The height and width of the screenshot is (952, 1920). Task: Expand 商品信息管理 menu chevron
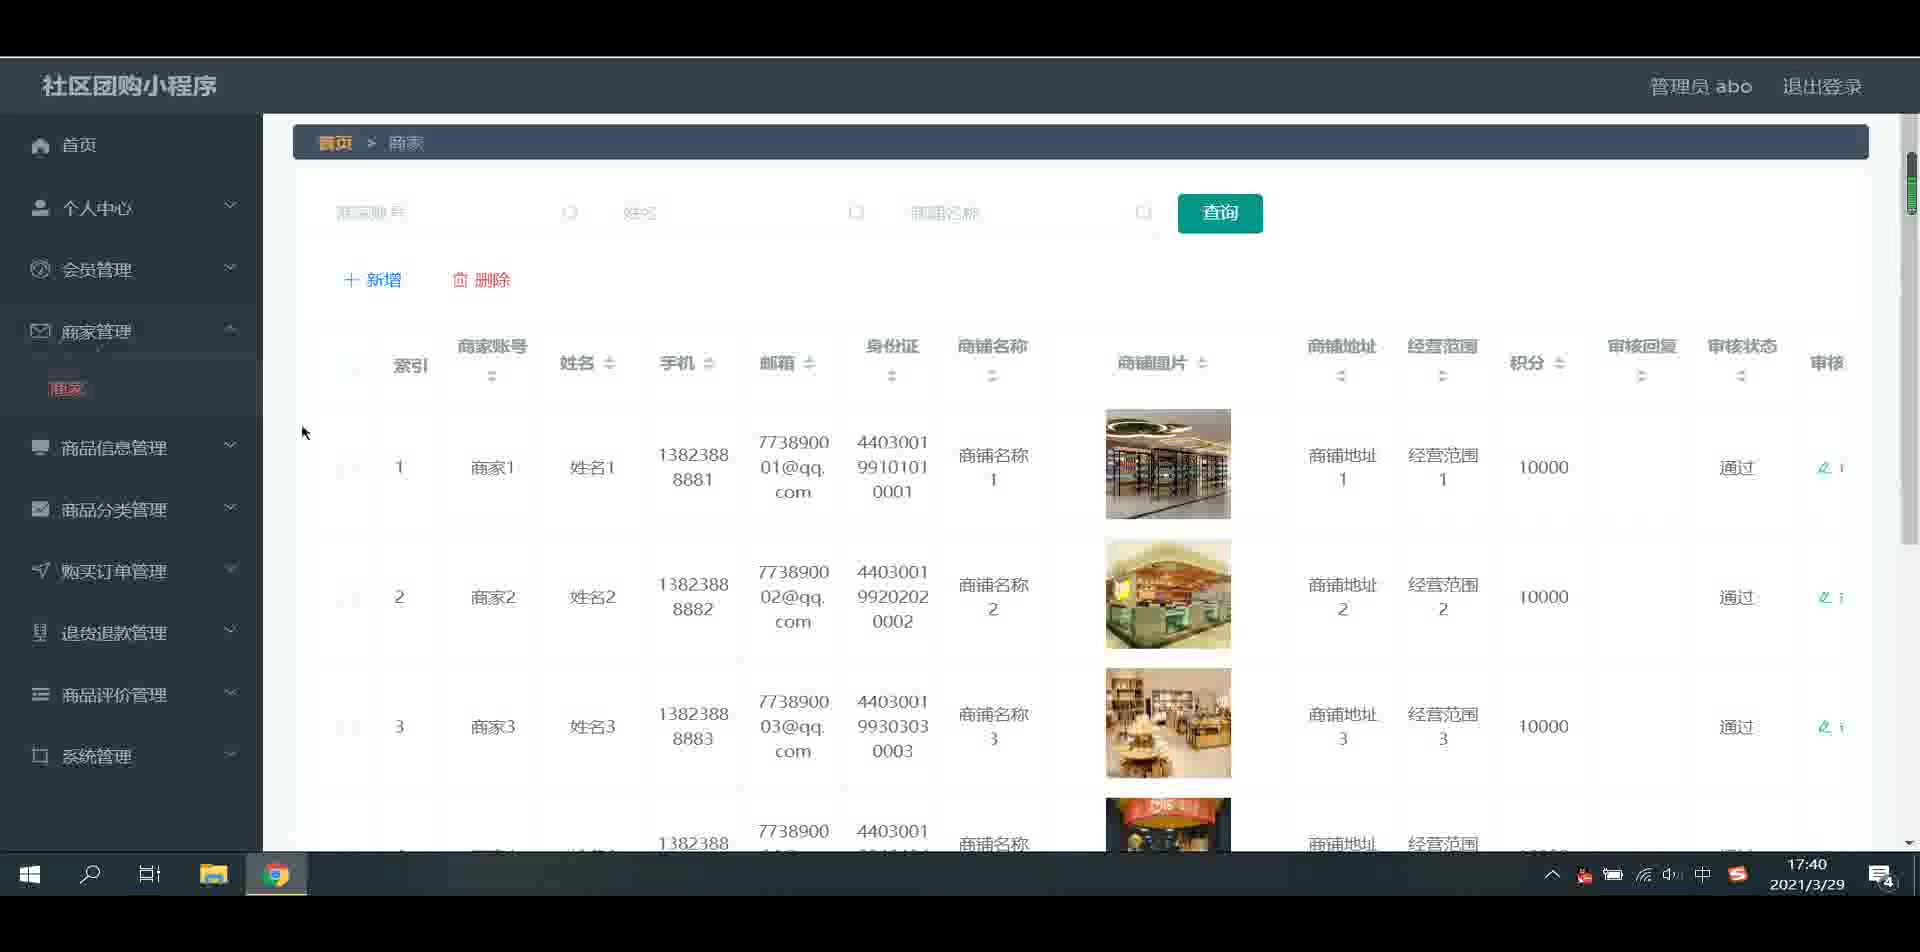pos(230,446)
